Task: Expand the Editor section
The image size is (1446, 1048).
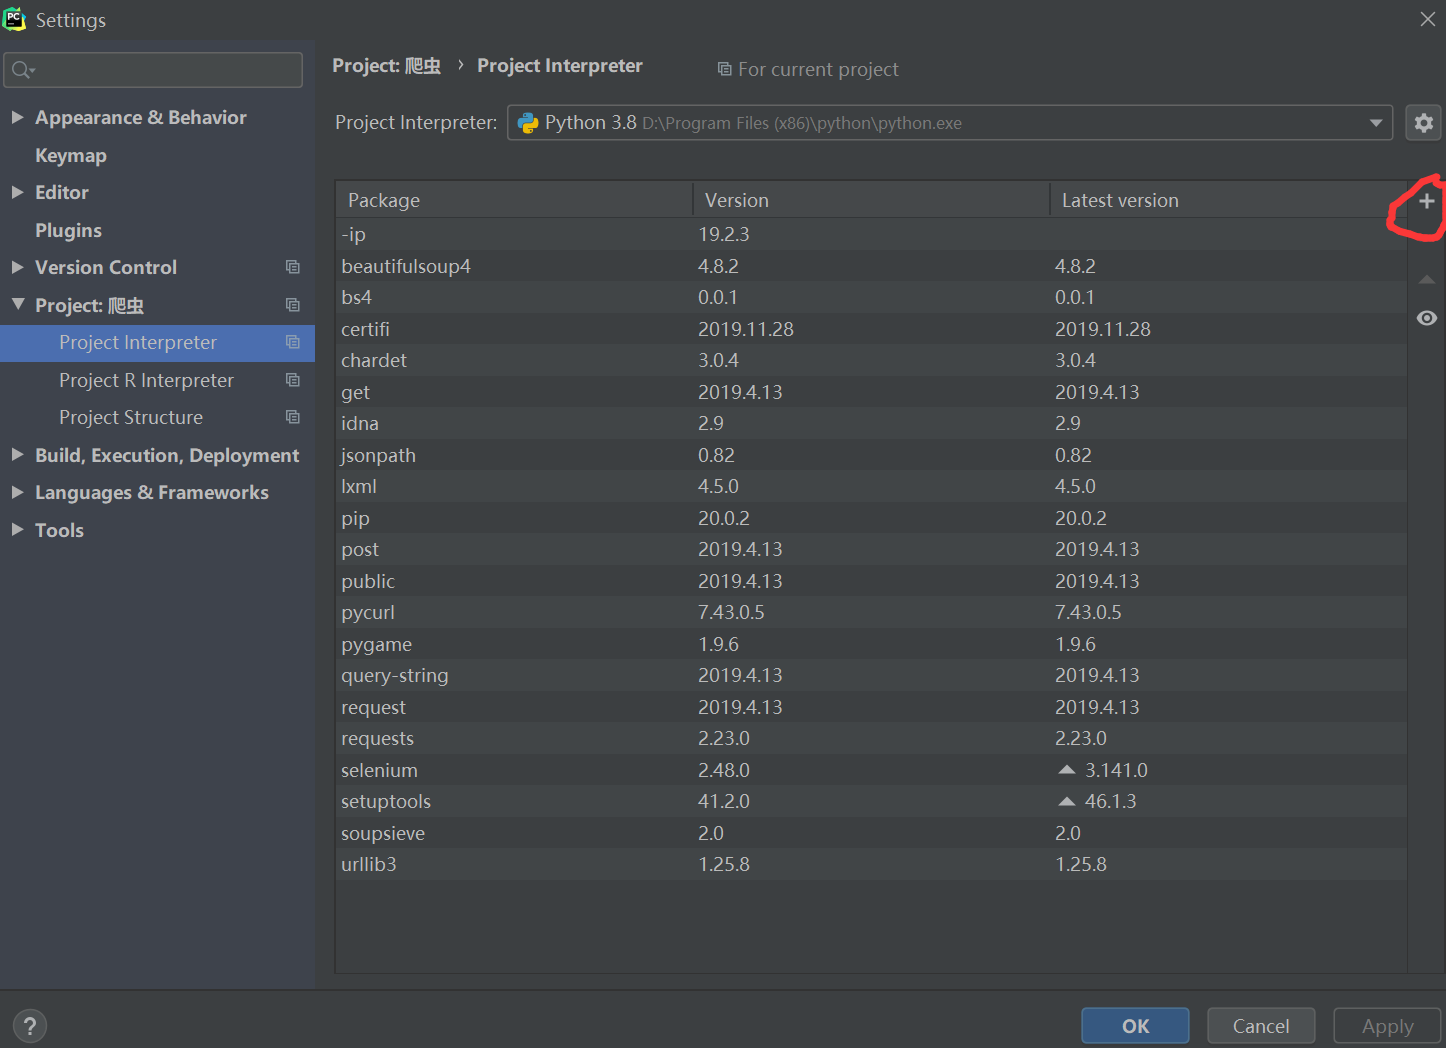Action: coord(17,192)
